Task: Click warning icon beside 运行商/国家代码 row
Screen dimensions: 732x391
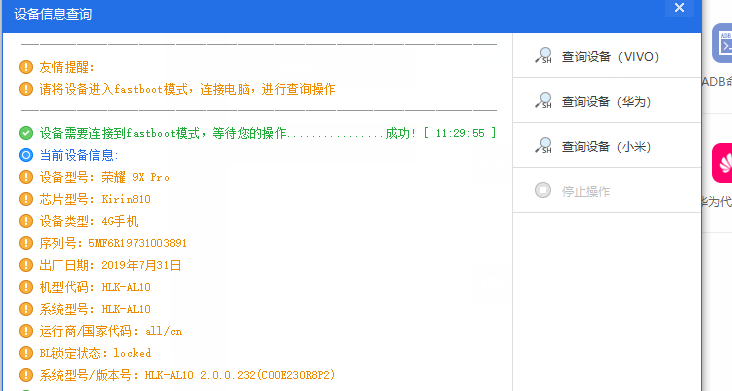Action: [26, 331]
